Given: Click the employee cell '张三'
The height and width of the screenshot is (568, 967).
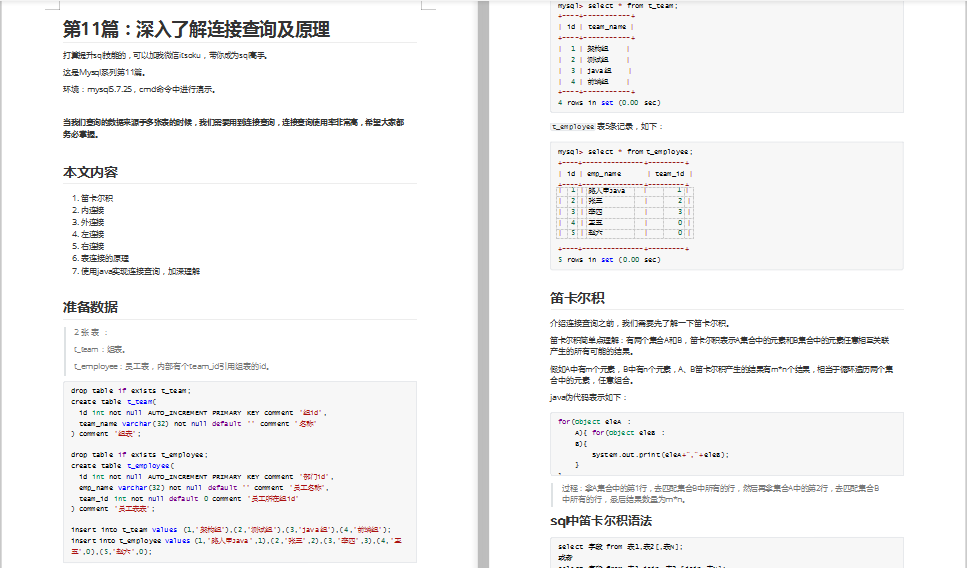Looking at the screenshot, I should click(x=595, y=201).
